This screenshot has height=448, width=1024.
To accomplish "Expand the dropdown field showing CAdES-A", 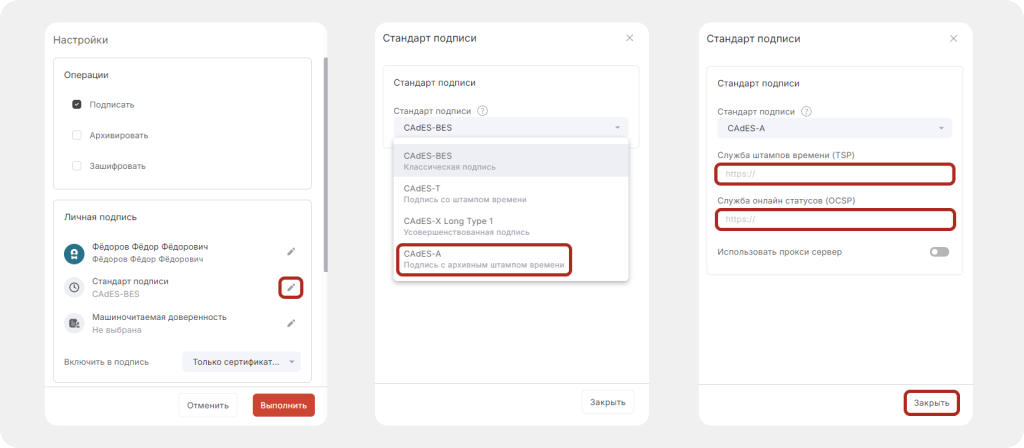I will pos(834,128).
